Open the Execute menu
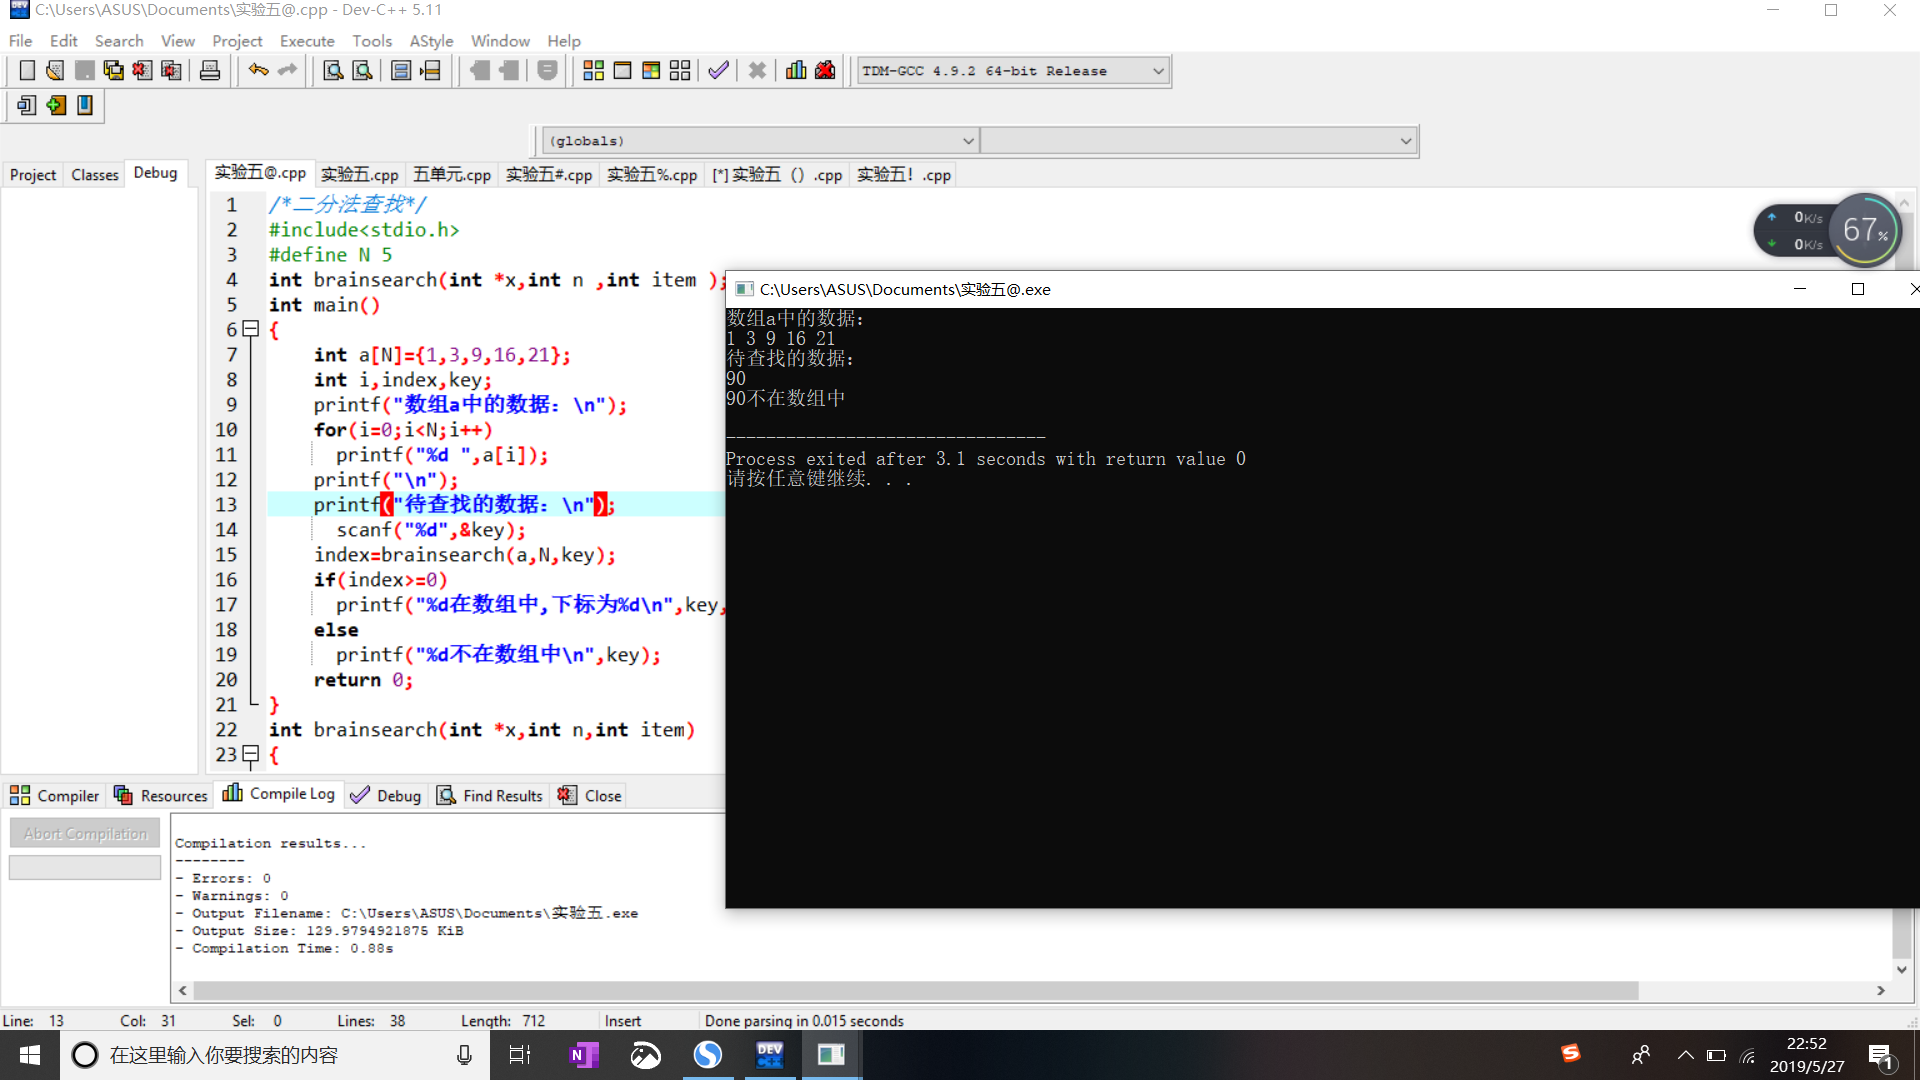The height and width of the screenshot is (1080, 1920). coord(306,41)
